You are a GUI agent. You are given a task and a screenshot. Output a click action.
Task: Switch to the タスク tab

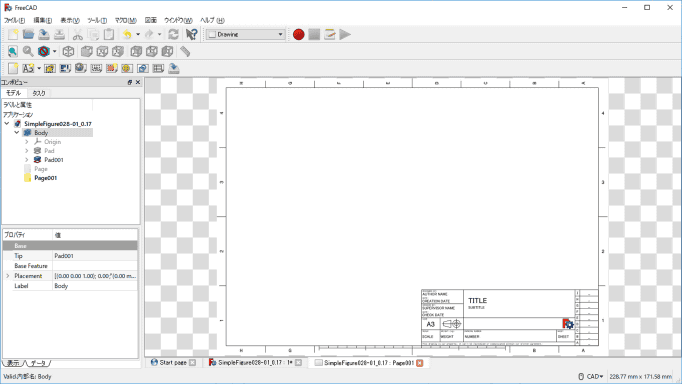click(39, 93)
